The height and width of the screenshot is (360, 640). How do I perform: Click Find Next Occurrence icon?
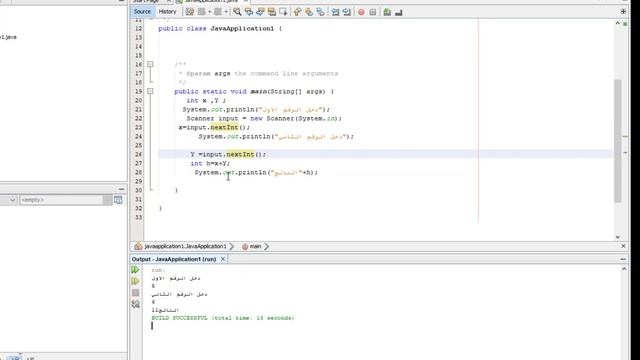pos(260,12)
